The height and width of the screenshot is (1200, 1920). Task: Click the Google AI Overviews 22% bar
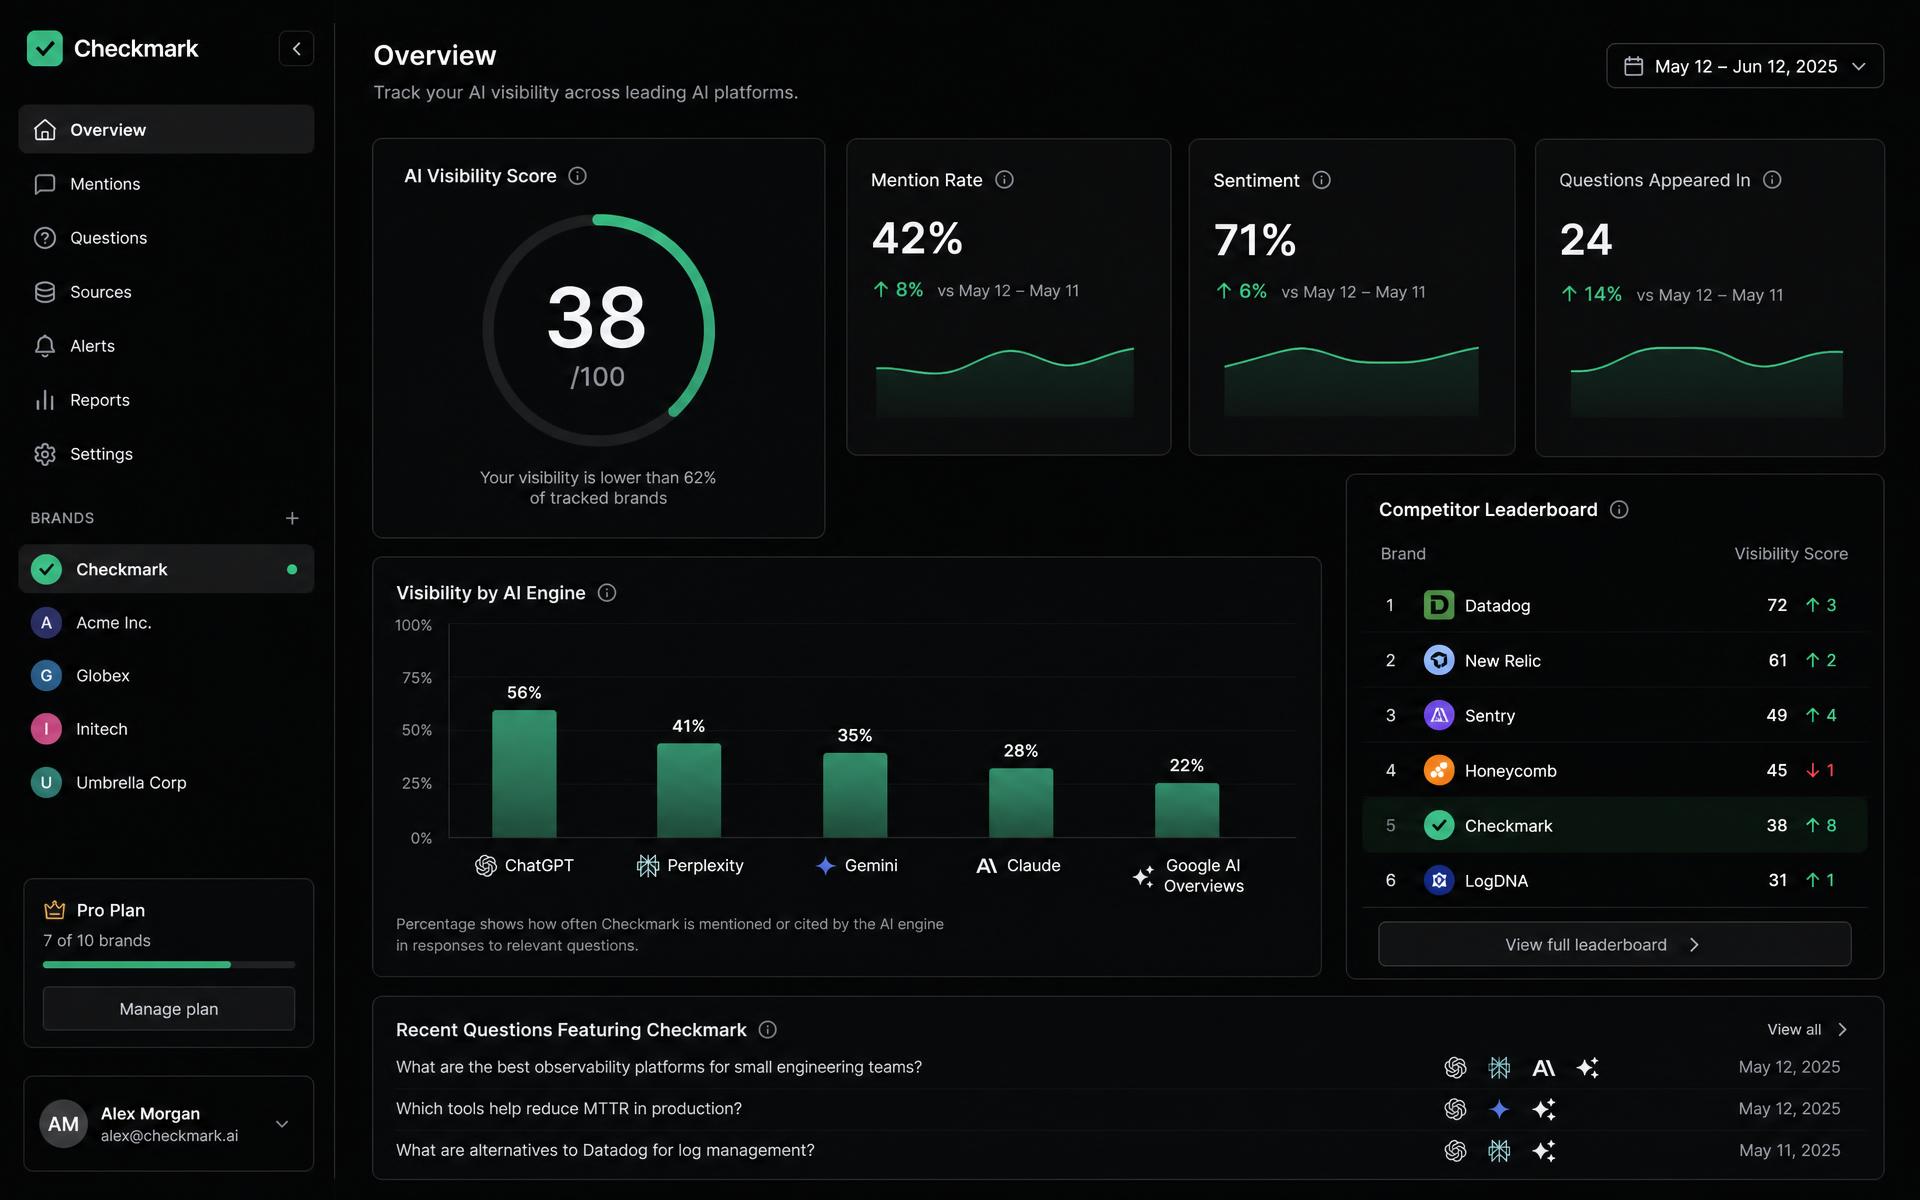pyautogui.click(x=1187, y=810)
